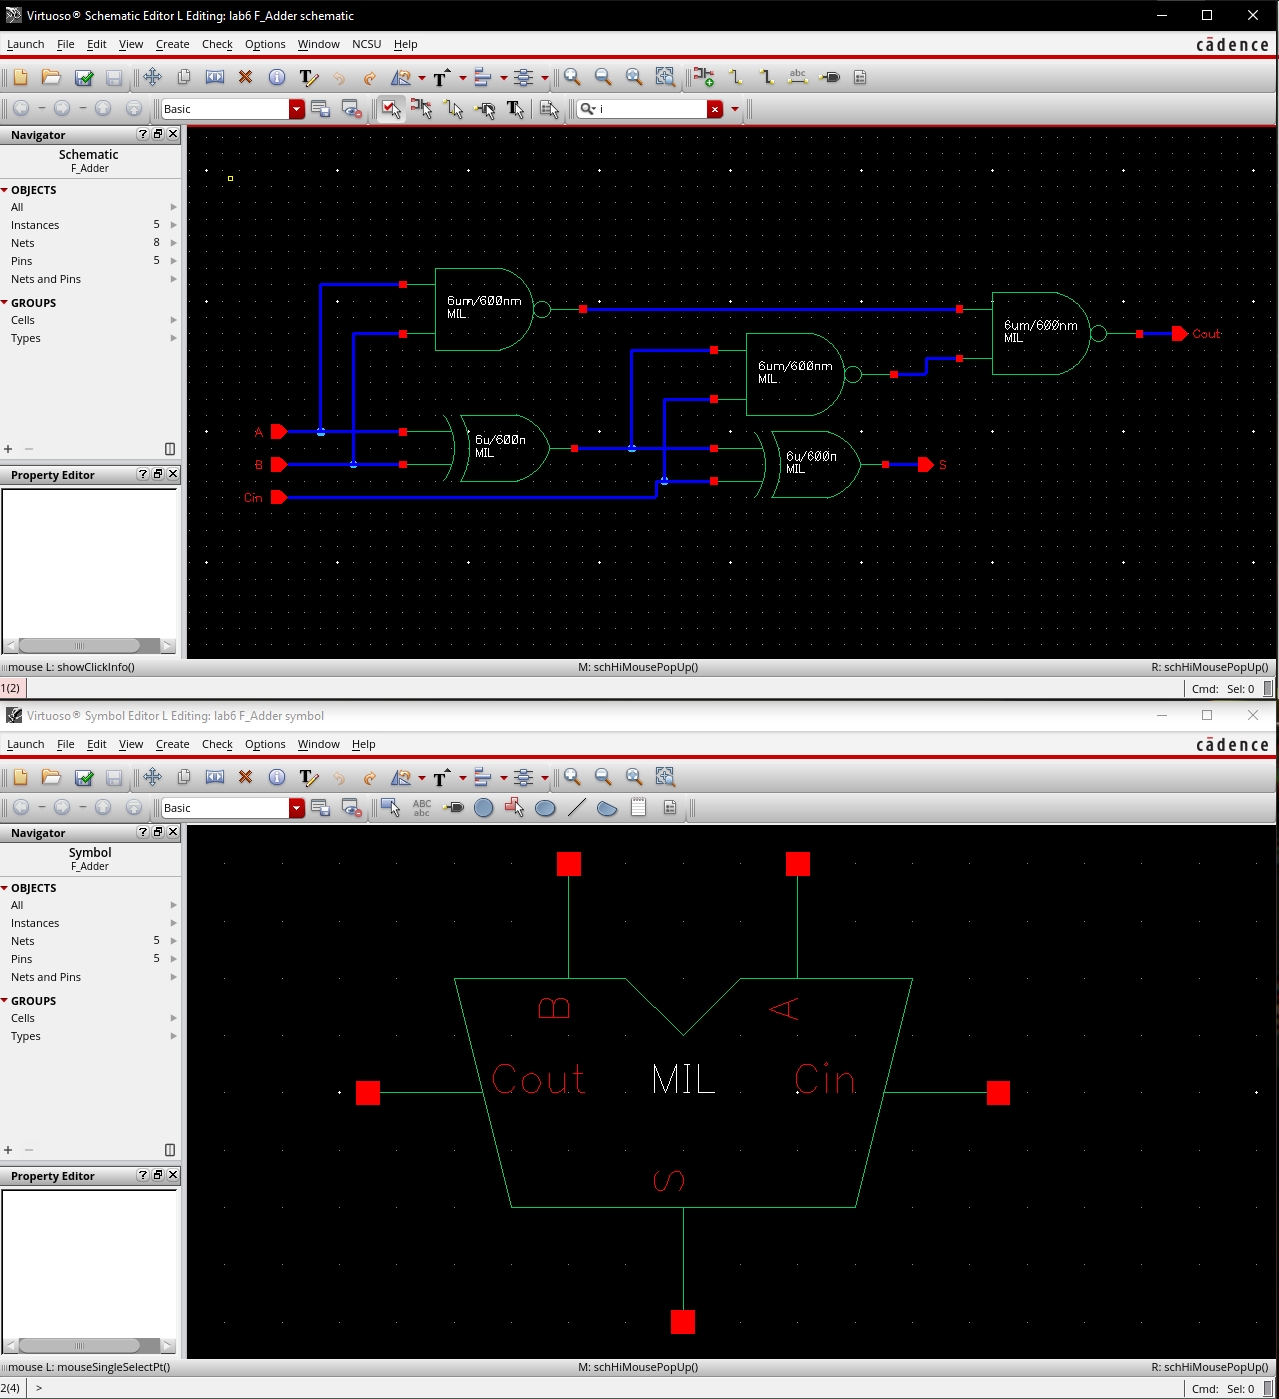
Task: Open the NCSU menu
Action: pos(366,44)
